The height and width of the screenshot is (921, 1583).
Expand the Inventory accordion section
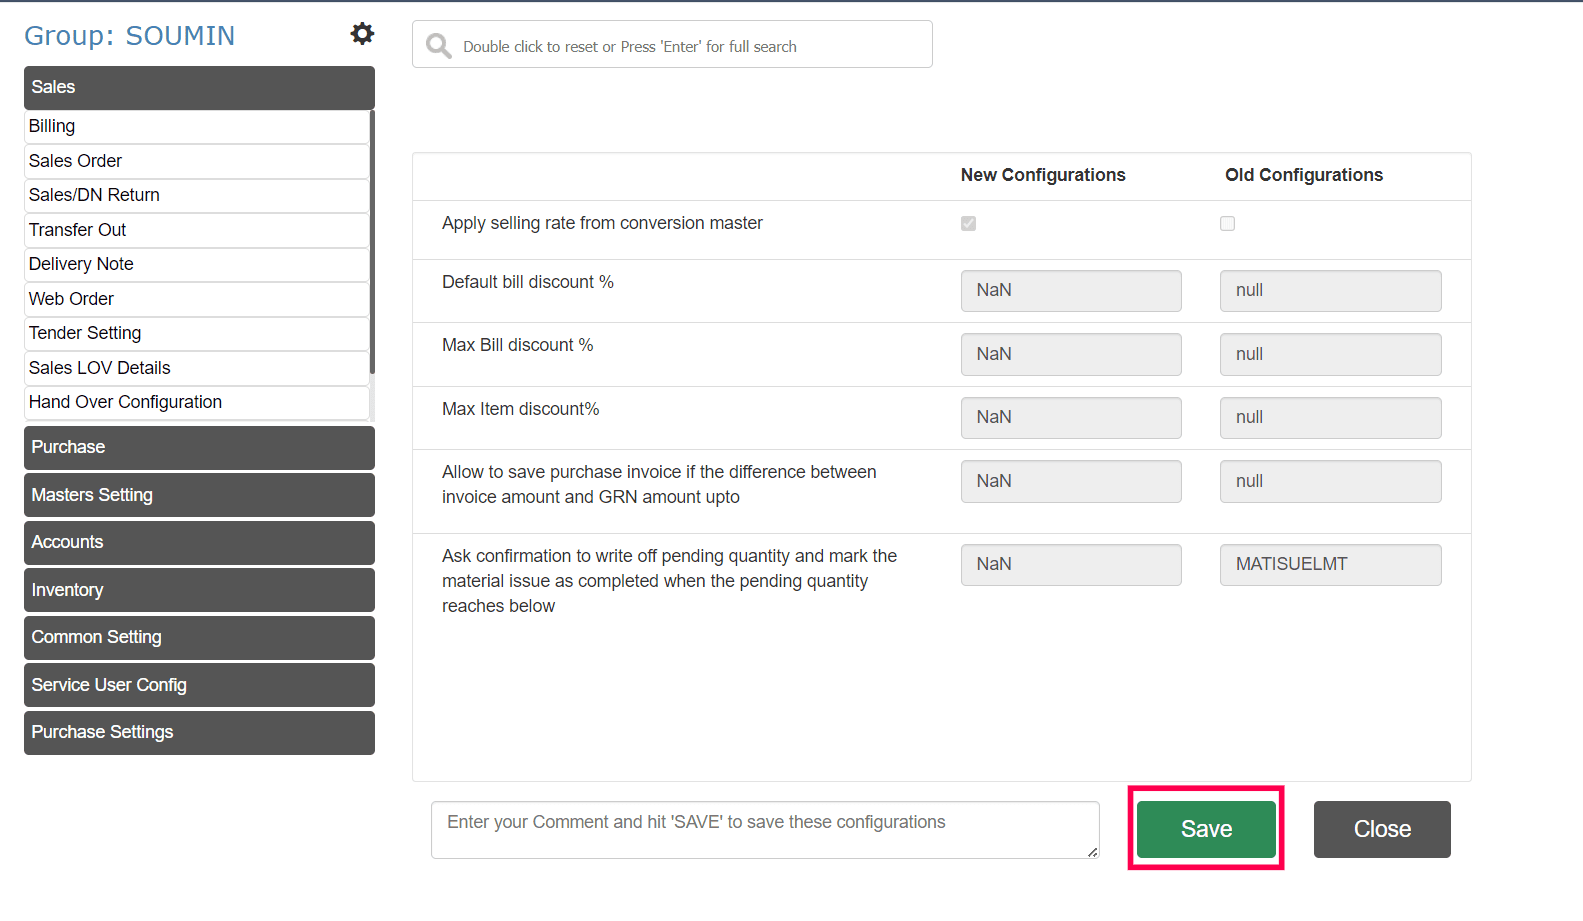pos(199,590)
